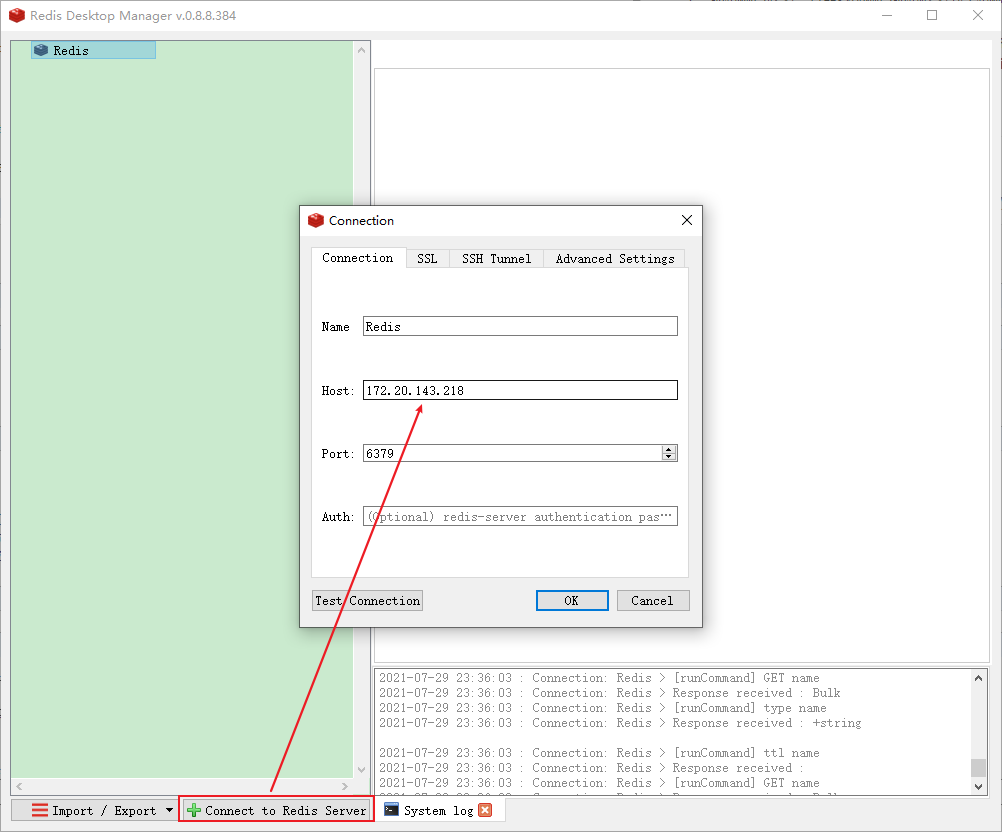Viewport: 1002px width, 832px height.
Task: Close the Connection dialog
Action: [687, 220]
